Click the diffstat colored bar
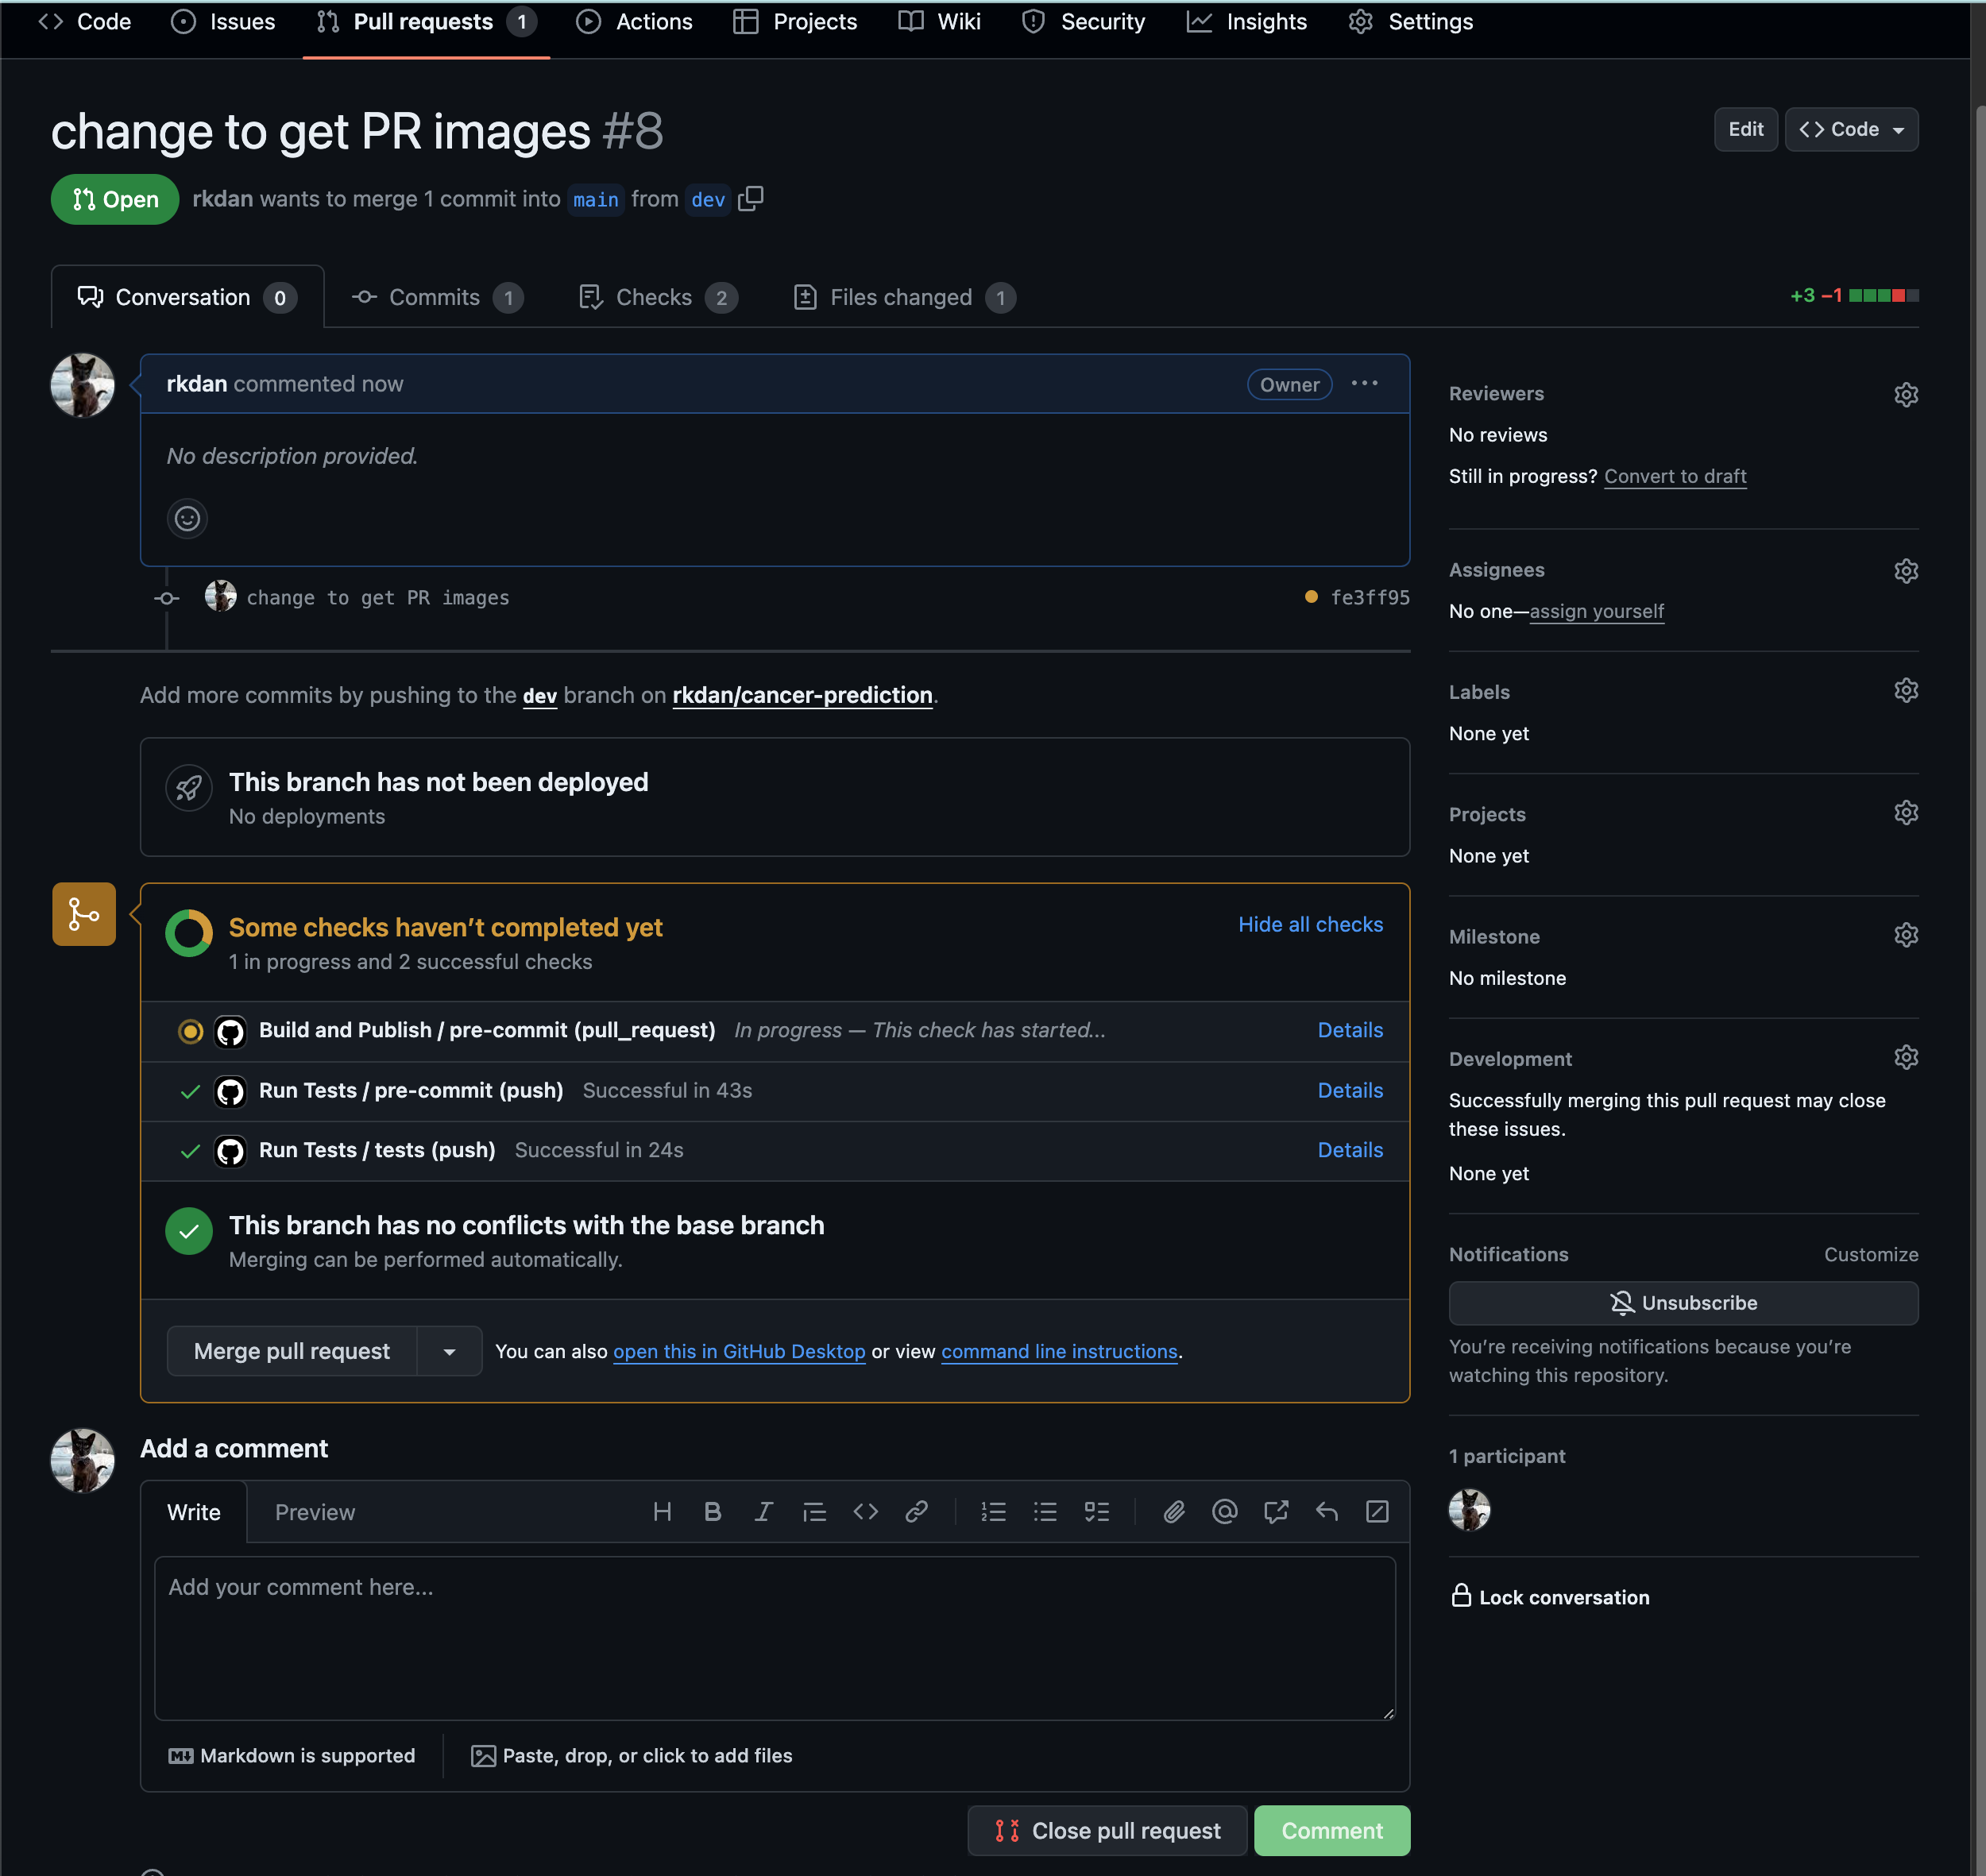This screenshot has width=1986, height=1876. pos(1883,296)
